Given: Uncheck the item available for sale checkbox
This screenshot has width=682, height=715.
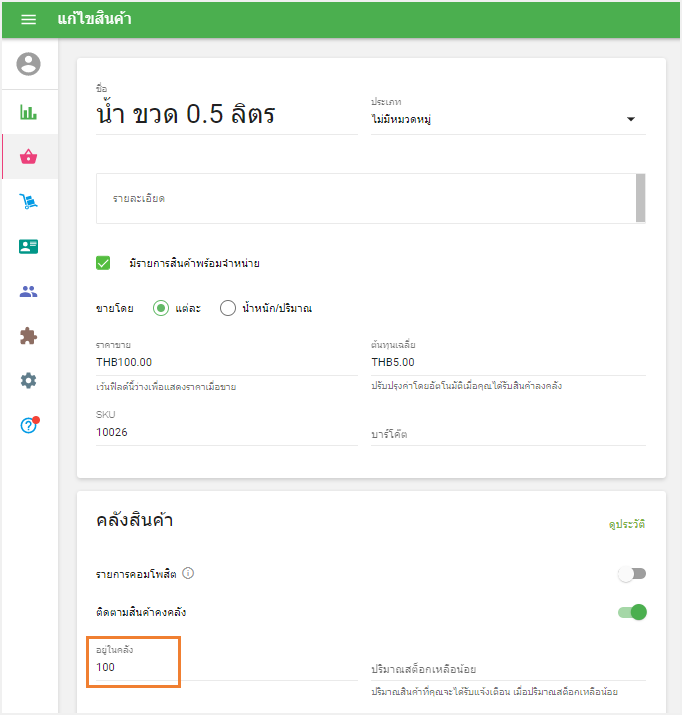Looking at the screenshot, I should click(103, 263).
